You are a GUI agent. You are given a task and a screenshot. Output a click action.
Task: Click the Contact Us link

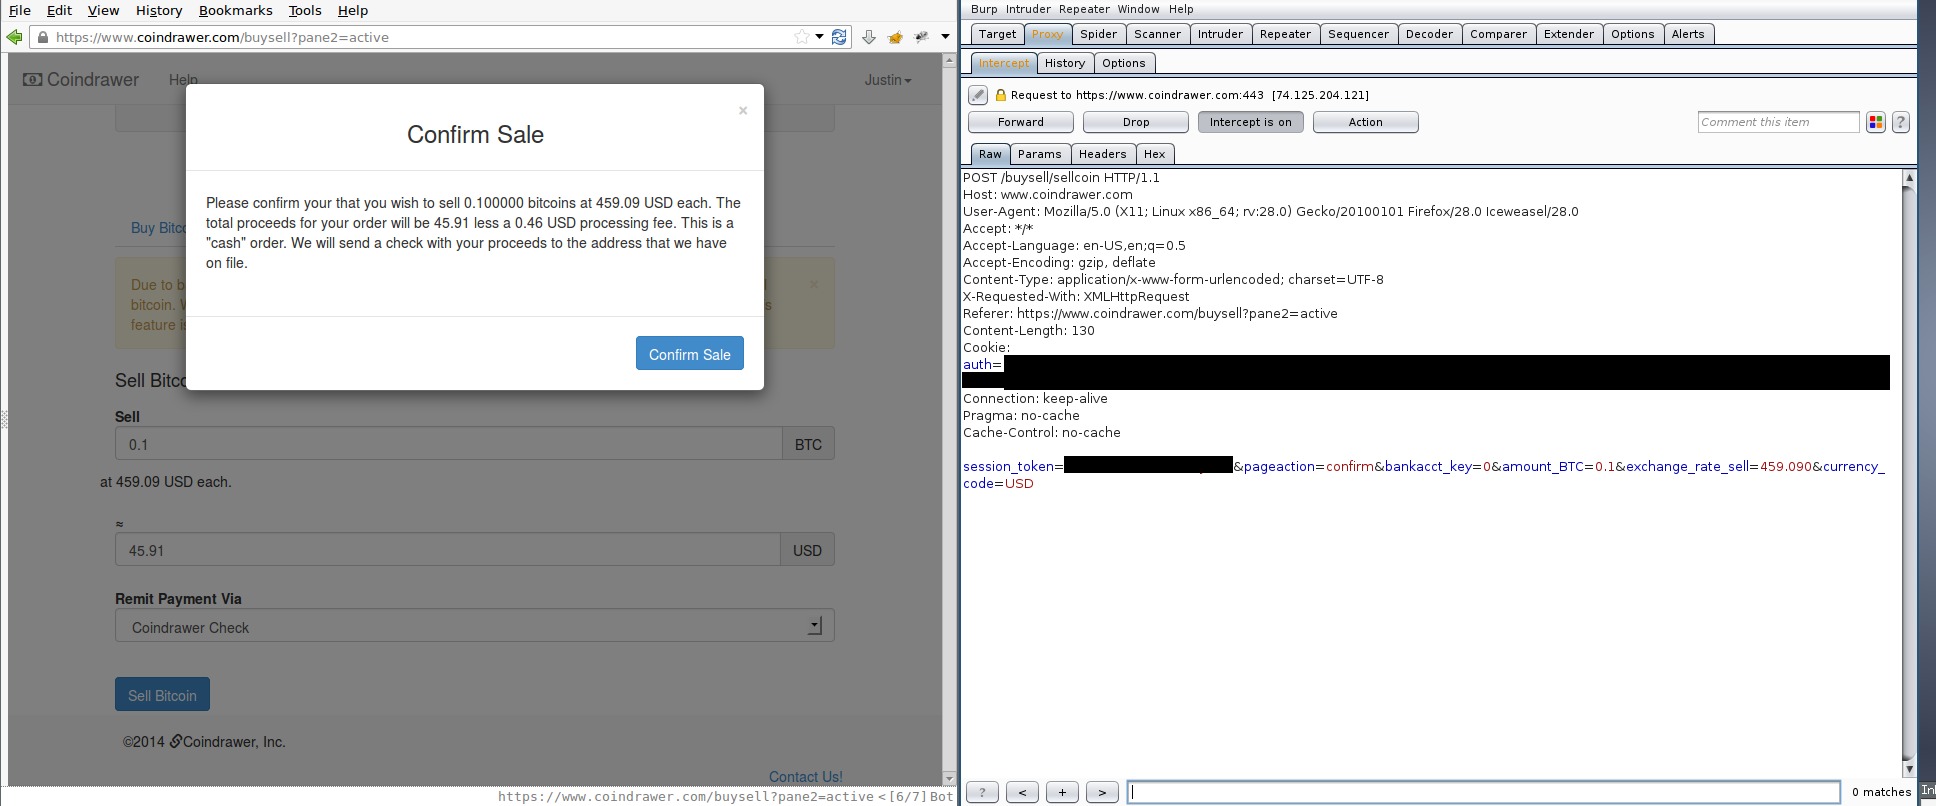pos(805,776)
